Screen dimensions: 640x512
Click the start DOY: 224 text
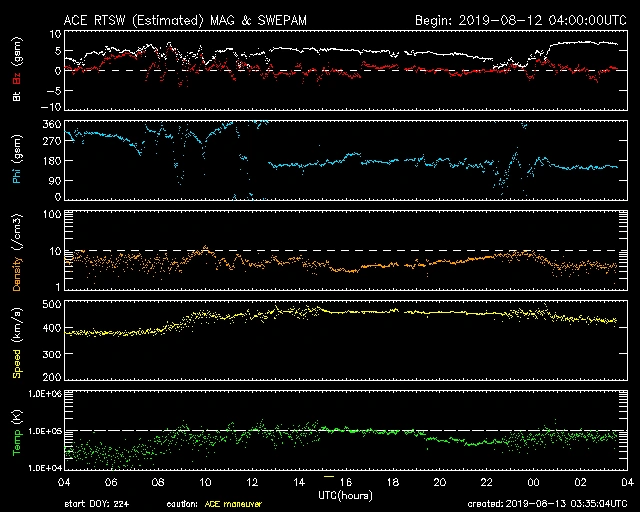97,504
